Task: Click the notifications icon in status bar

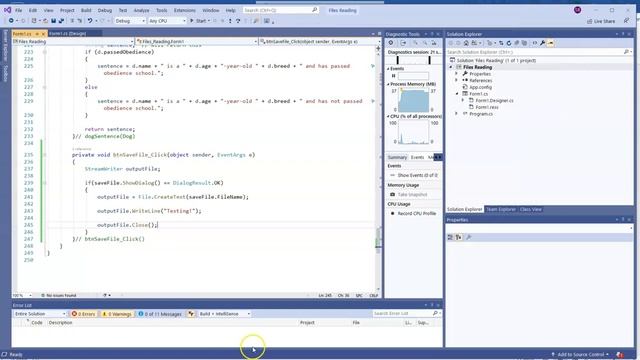Action: pos(620,355)
